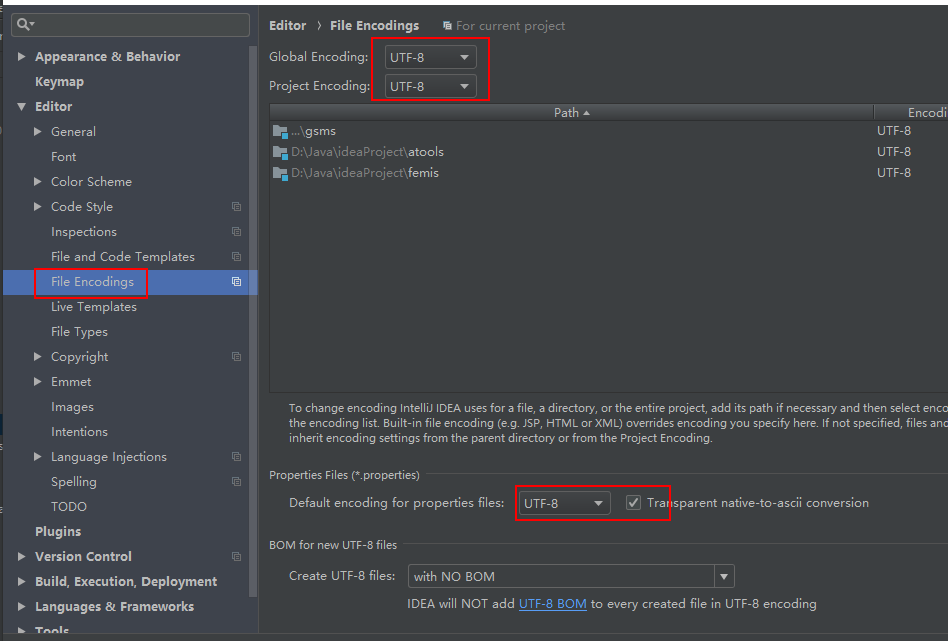
Task: Open Spelling settings page
Action: click(74, 482)
